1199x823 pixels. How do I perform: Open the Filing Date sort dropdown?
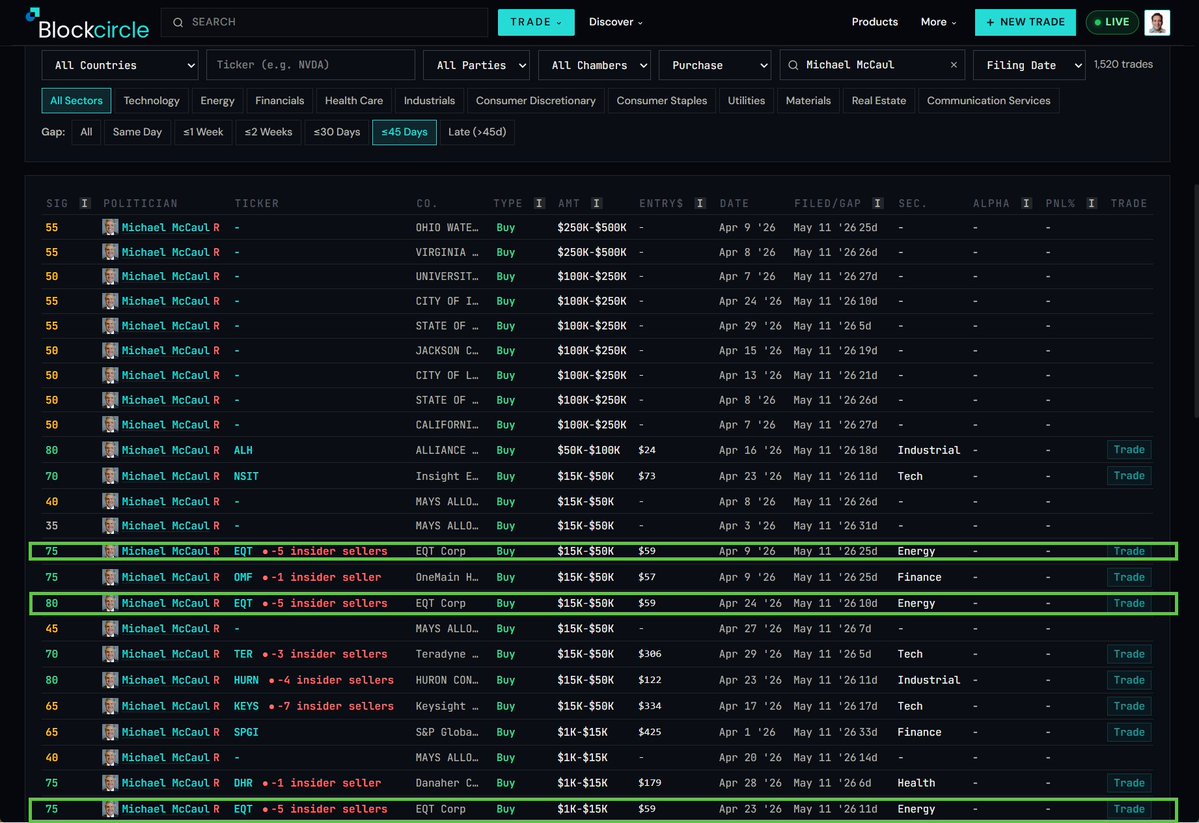point(1028,65)
